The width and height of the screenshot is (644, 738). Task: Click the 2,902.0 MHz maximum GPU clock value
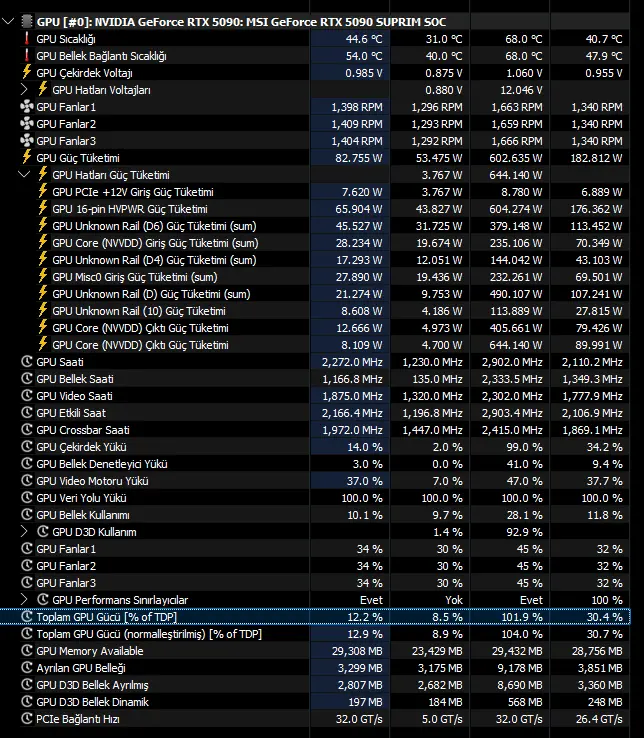tap(512, 362)
